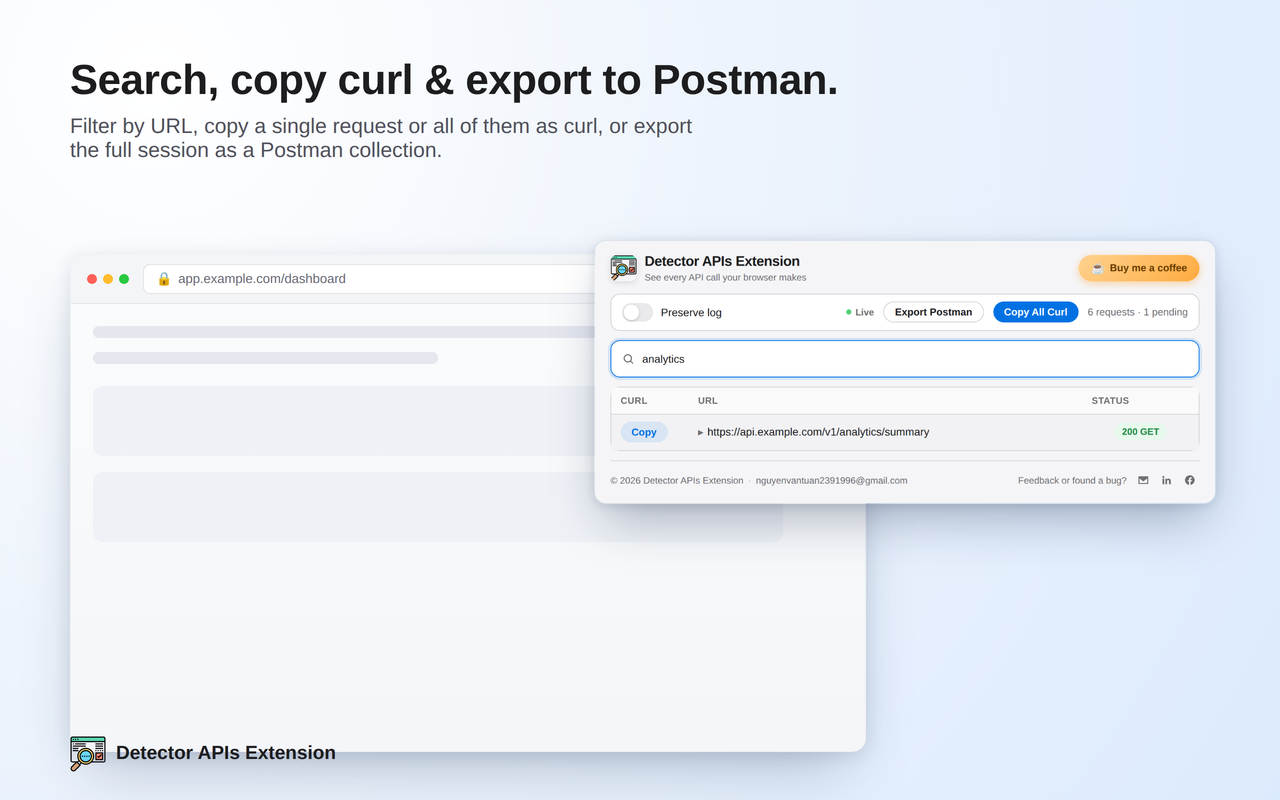Close the browser window with the red dot

coord(92,279)
